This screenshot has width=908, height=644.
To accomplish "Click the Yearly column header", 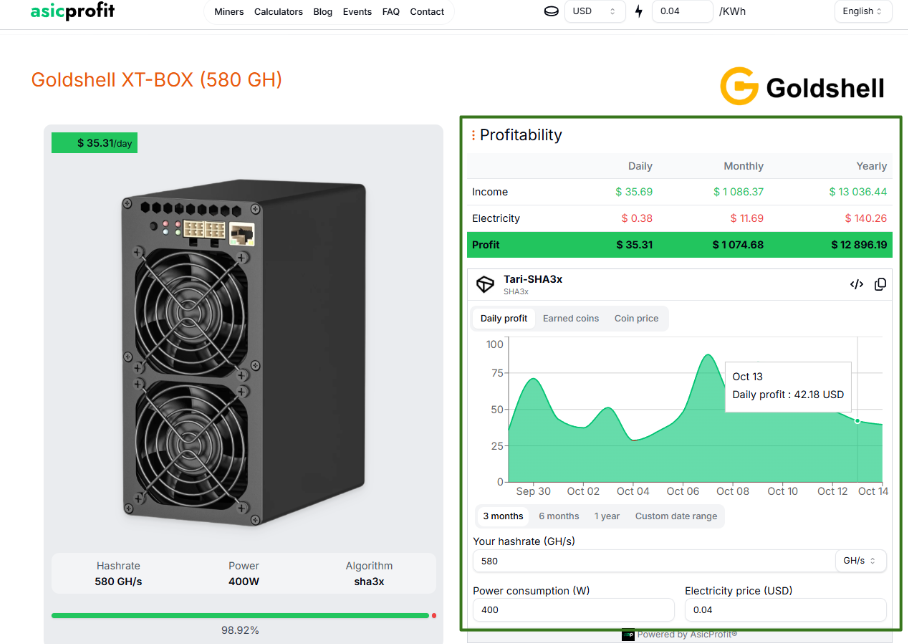I will [872, 166].
